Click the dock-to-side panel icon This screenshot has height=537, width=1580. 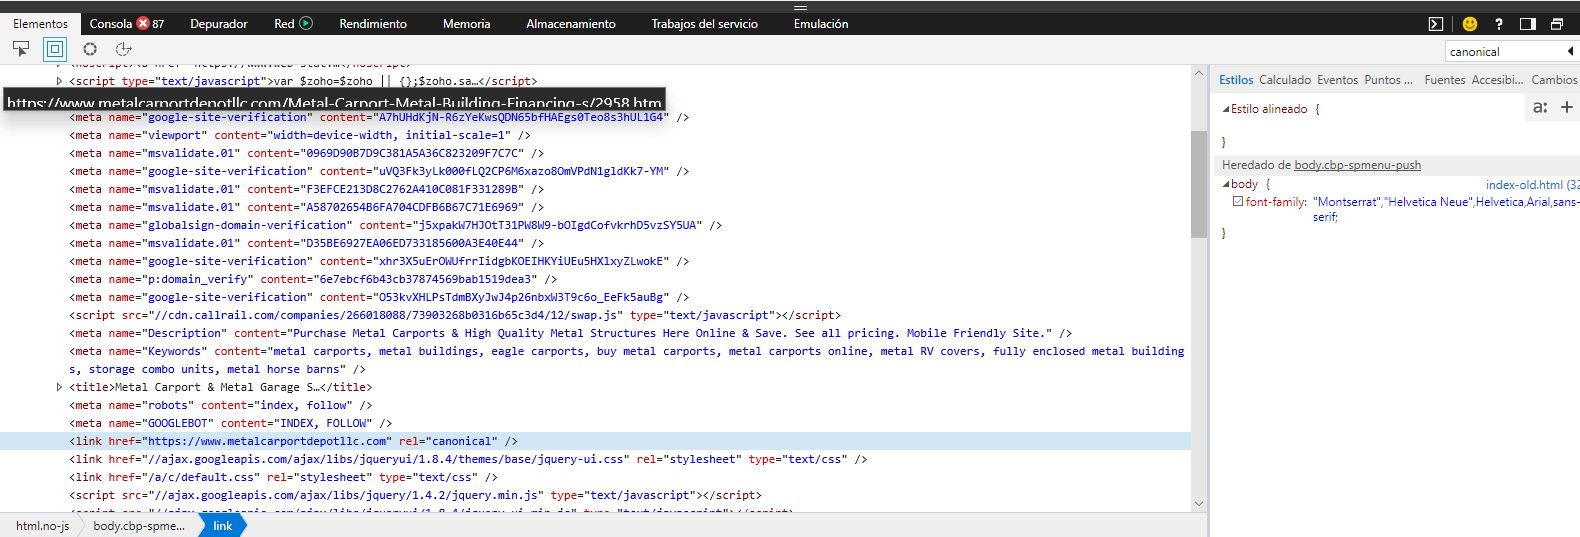click(x=1527, y=24)
